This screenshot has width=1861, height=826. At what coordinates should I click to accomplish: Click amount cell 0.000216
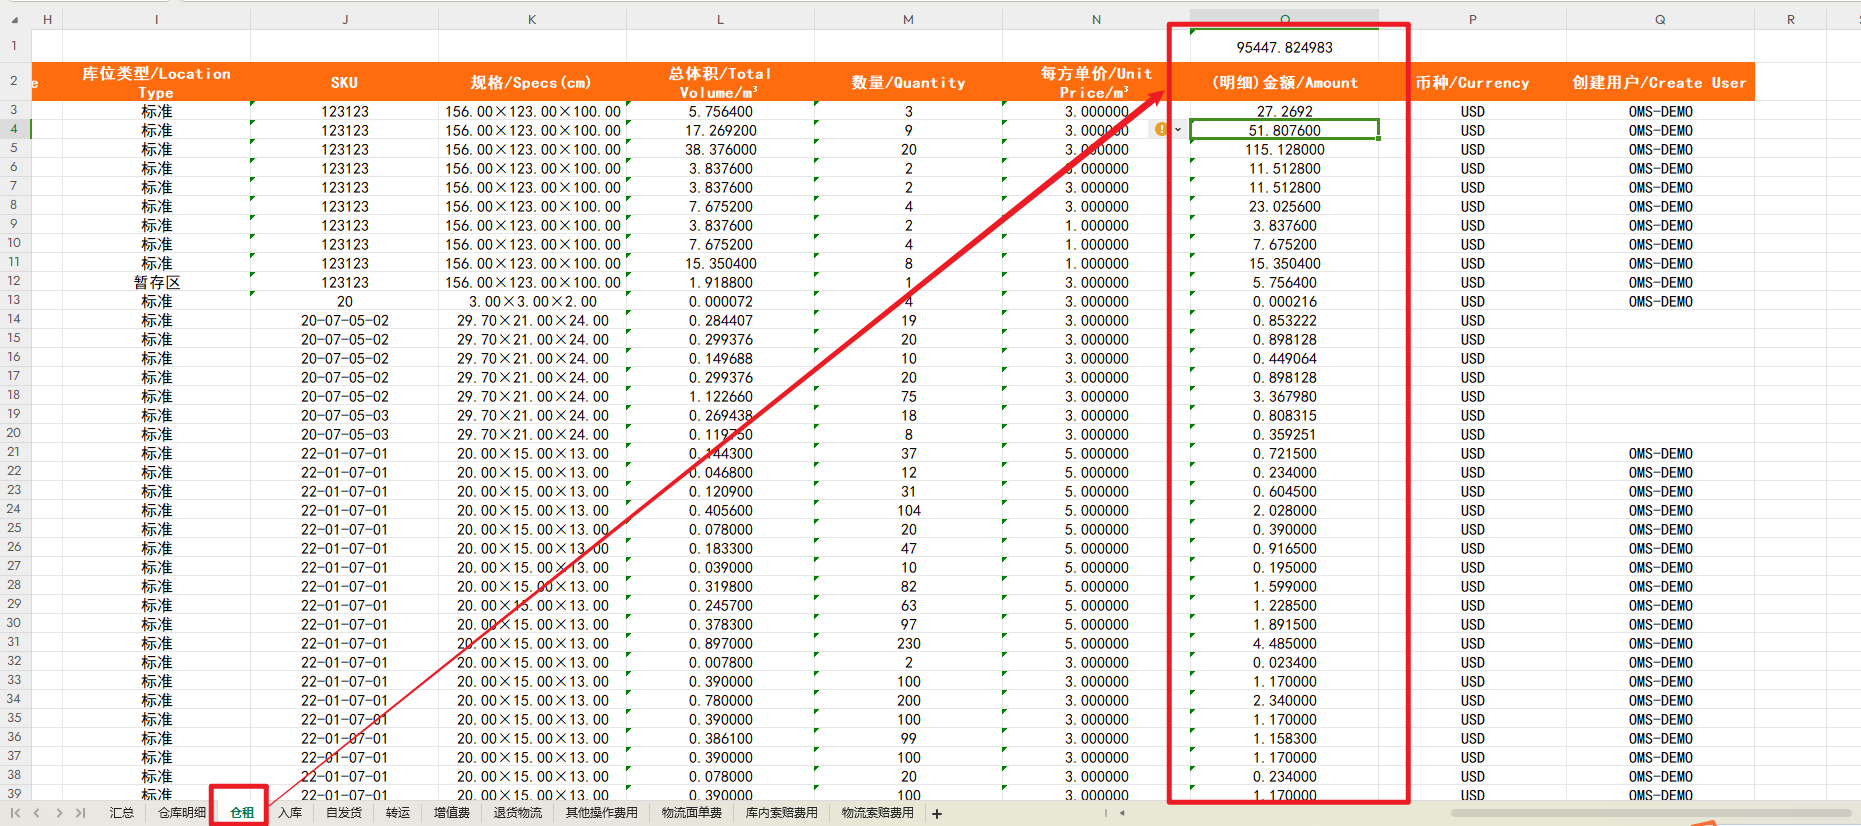pyautogui.click(x=1284, y=301)
